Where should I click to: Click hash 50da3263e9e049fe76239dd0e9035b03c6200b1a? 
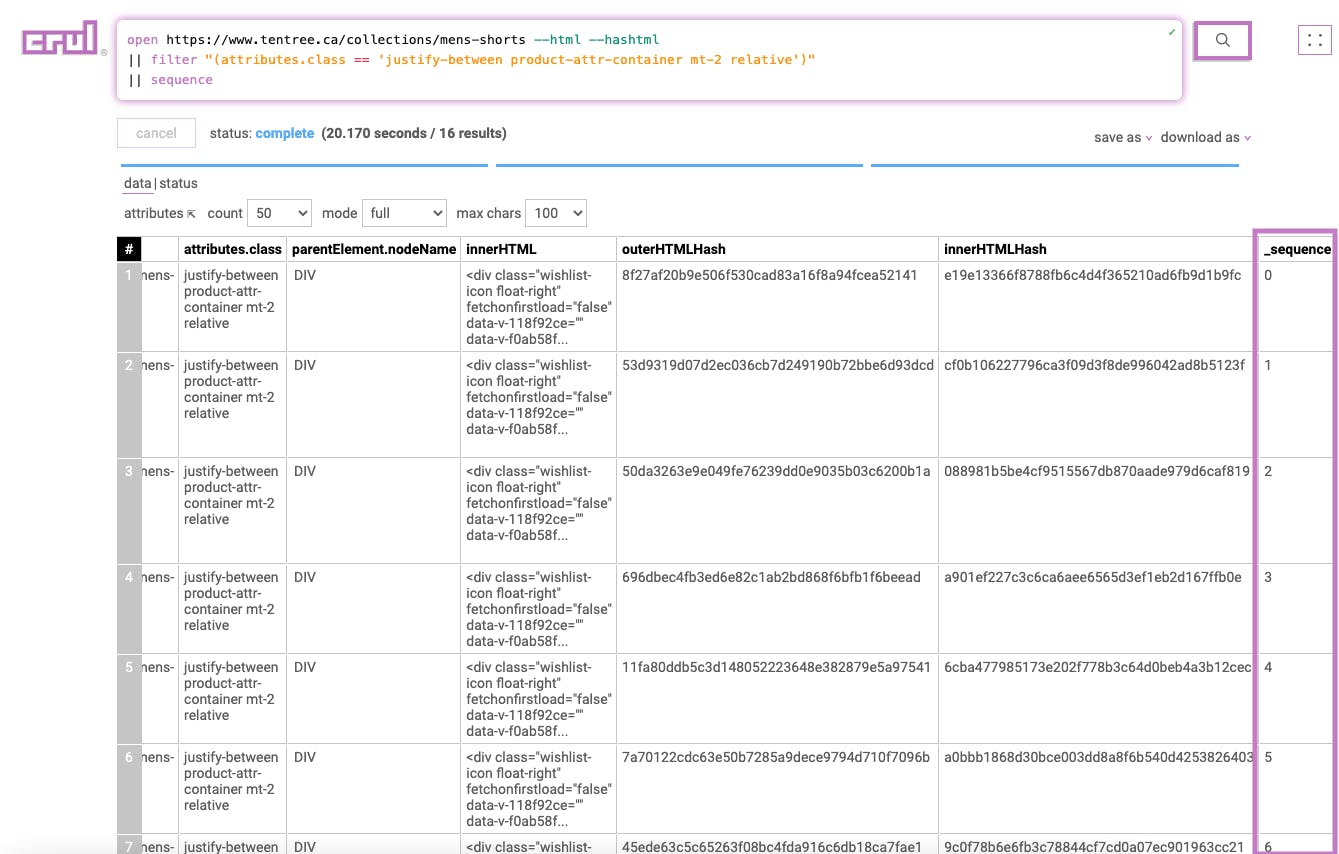coord(776,471)
